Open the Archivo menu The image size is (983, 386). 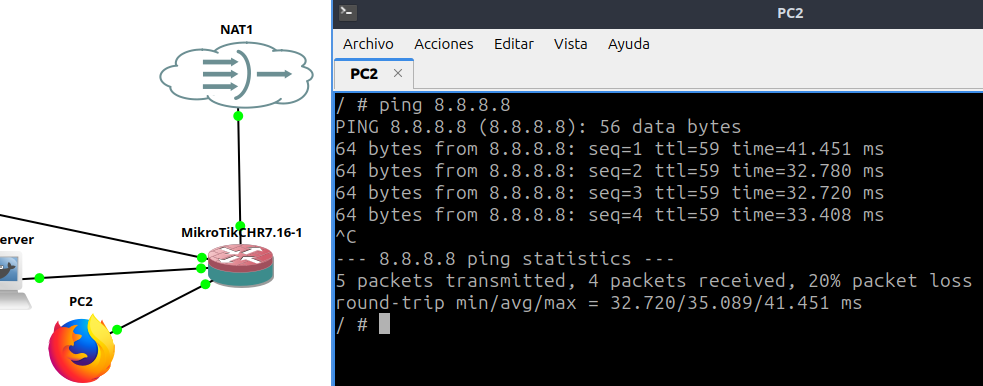(368, 44)
